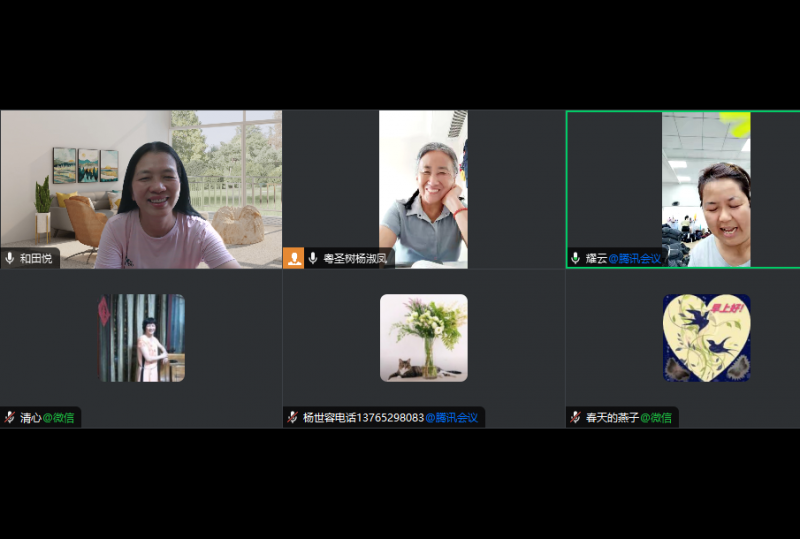
Task: Click muted microphone icon beside 春天的燕子
Action: click(576, 417)
